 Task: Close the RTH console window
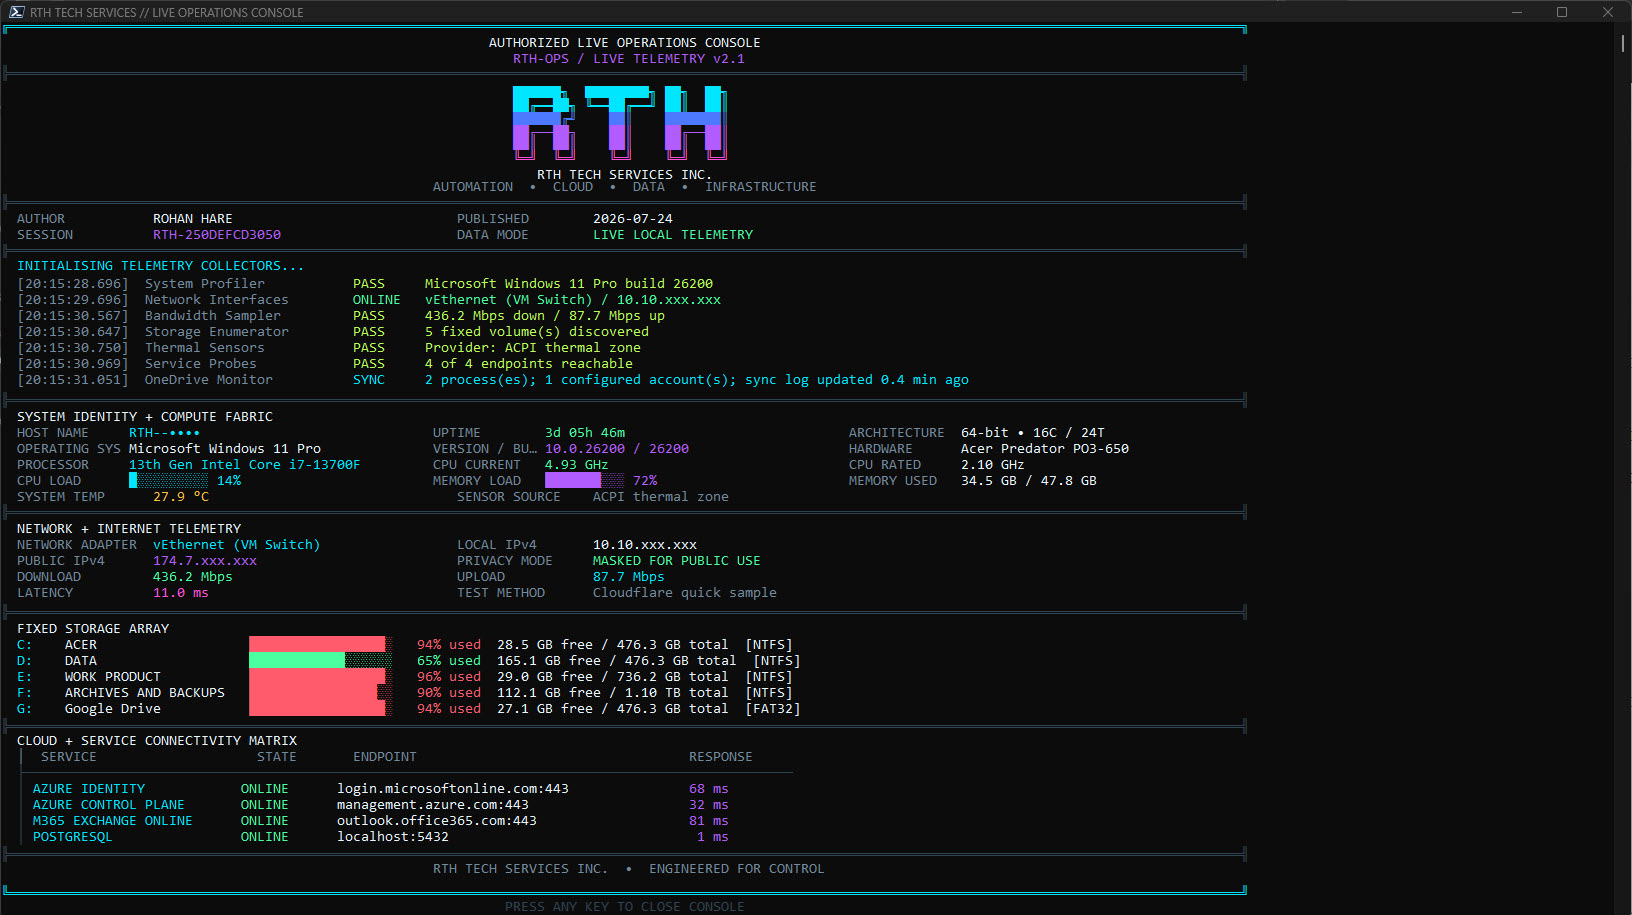1608,12
